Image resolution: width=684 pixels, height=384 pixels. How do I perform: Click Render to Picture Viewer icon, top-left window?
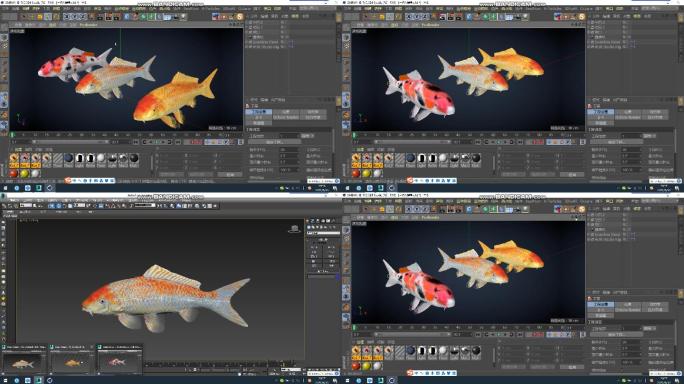(x=109, y=17)
